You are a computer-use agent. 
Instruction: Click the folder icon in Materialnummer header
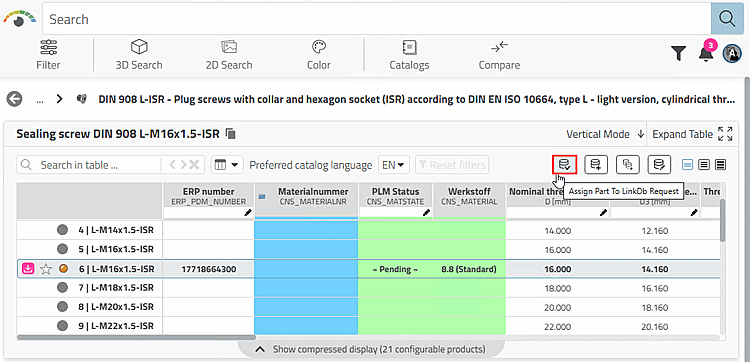tap(261, 196)
